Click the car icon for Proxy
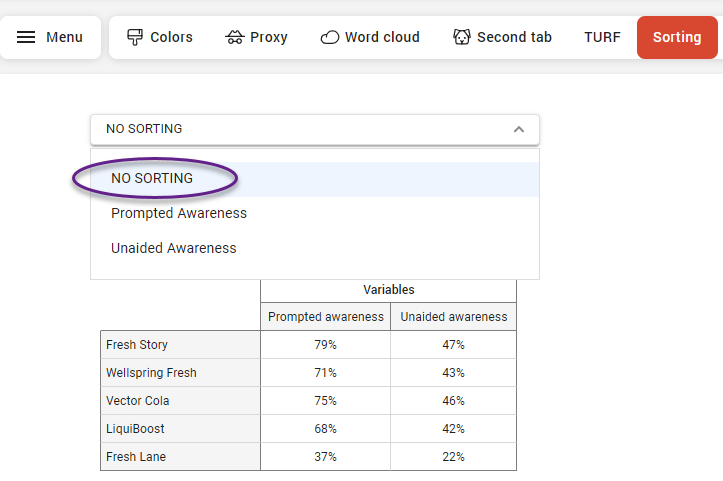Viewport: 723px width, 481px height. pos(235,37)
